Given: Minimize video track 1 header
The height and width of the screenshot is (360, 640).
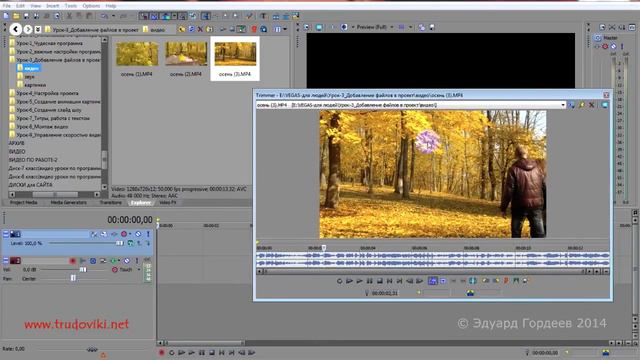Looking at the screenshot, I should 6,234.
